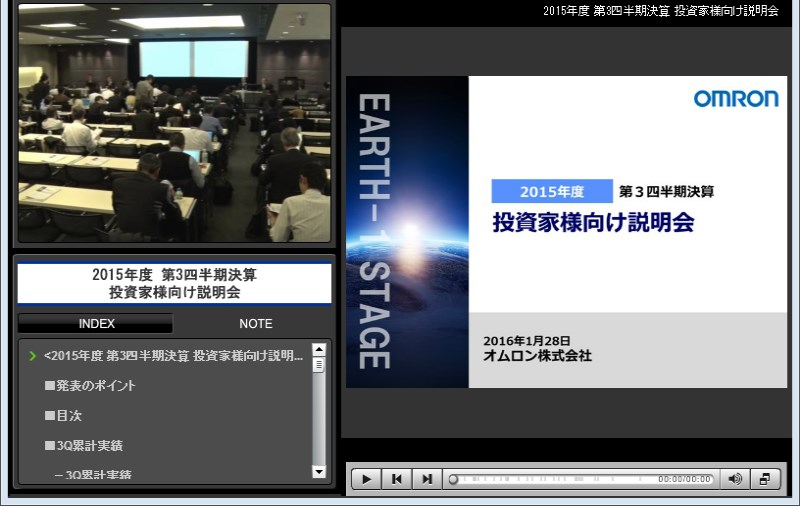Select the －3Q累計実績 sub-entry
Screen dimensions: 800x506
point(93,474)
